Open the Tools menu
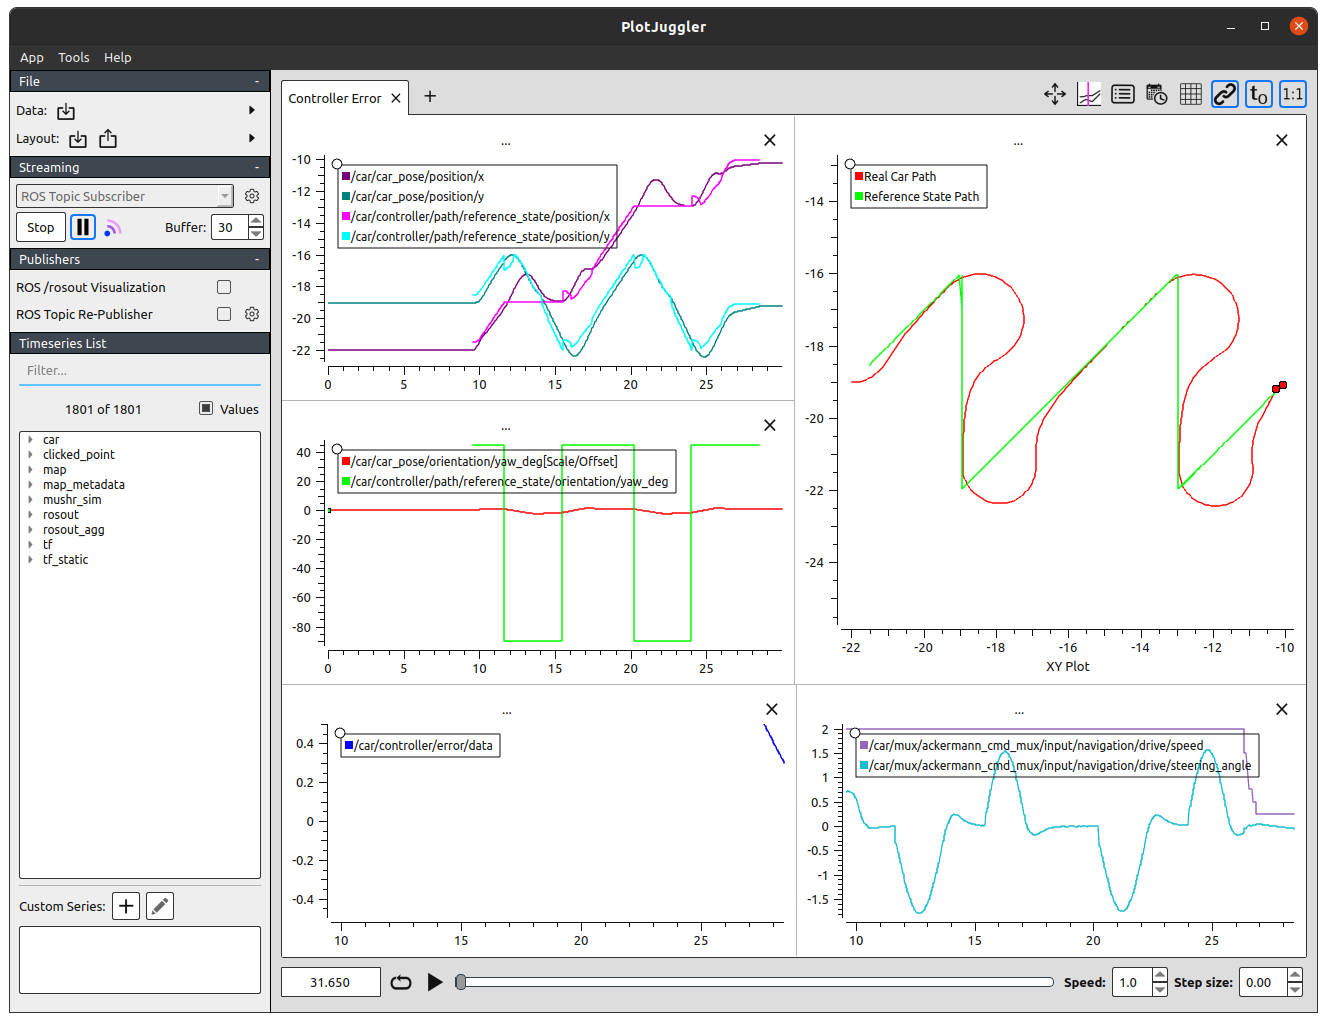 74,57
